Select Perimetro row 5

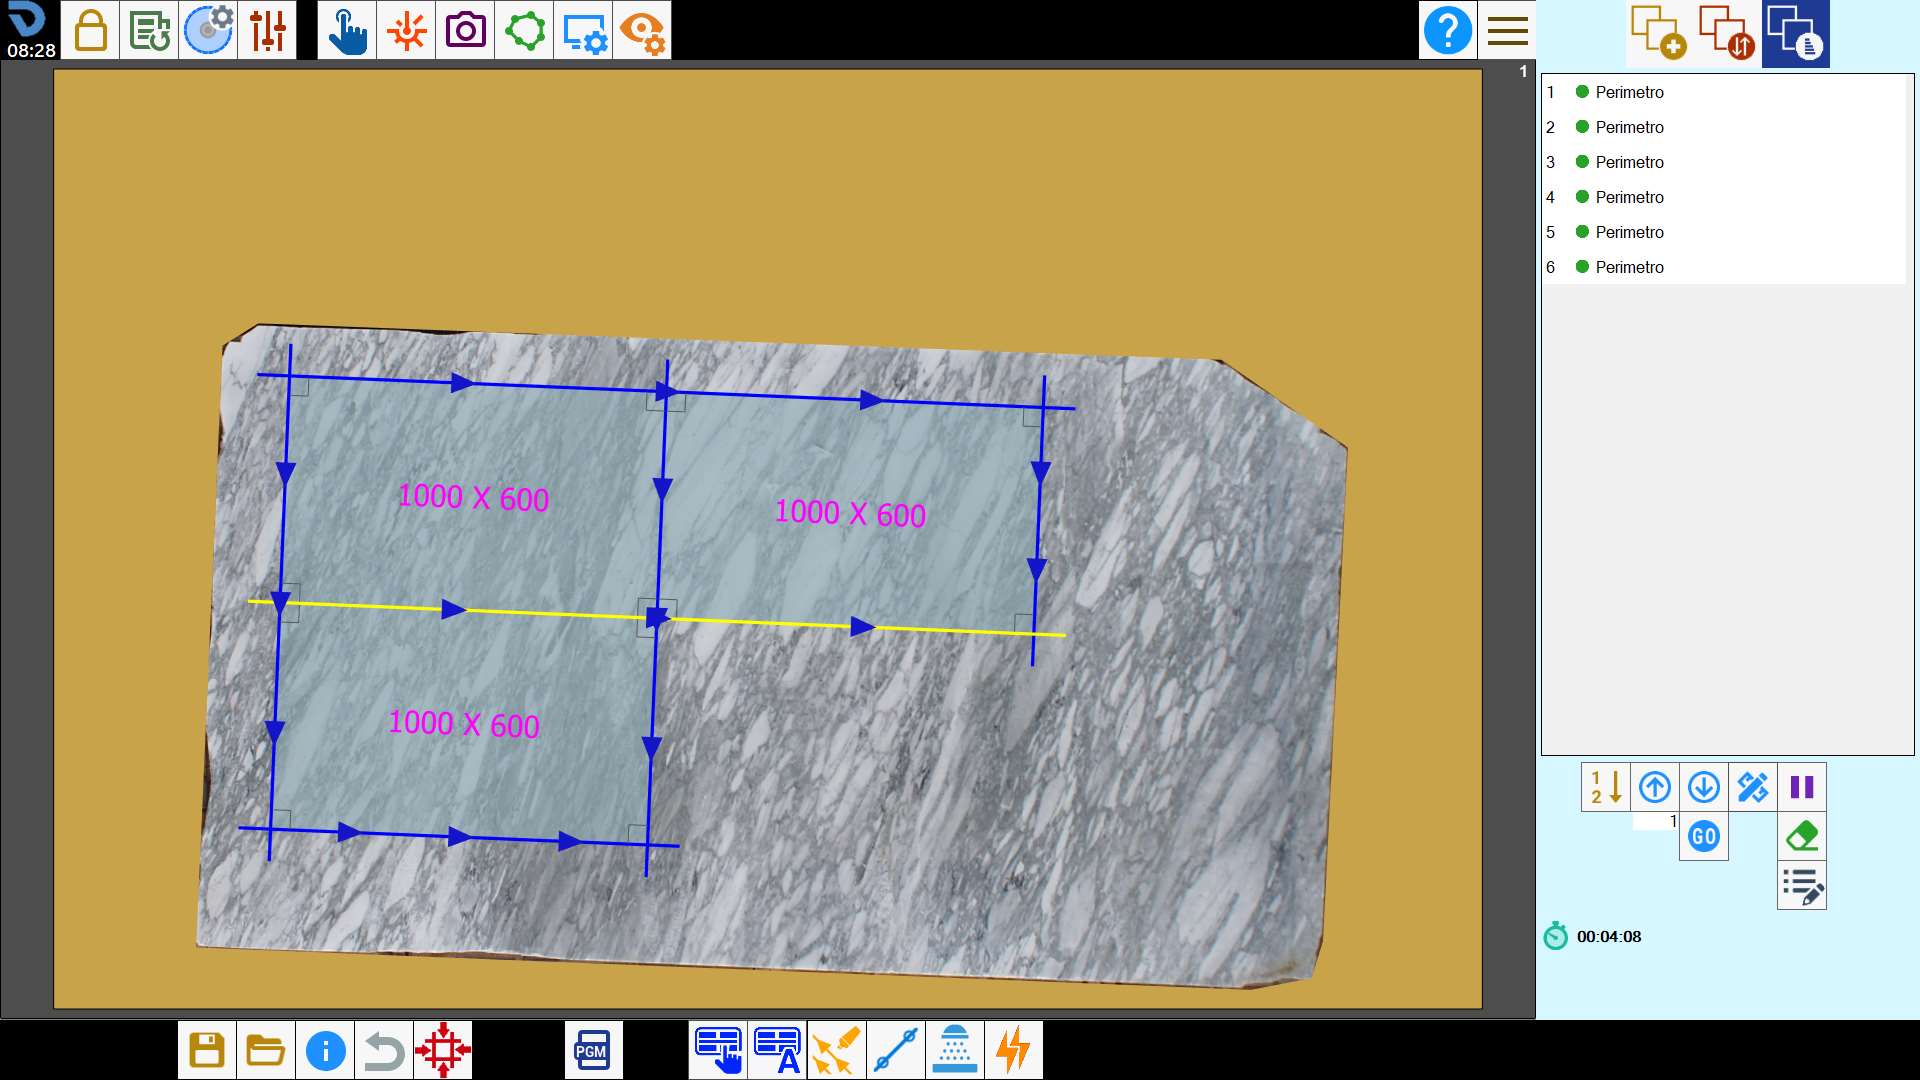click(x=1724, y=232)
